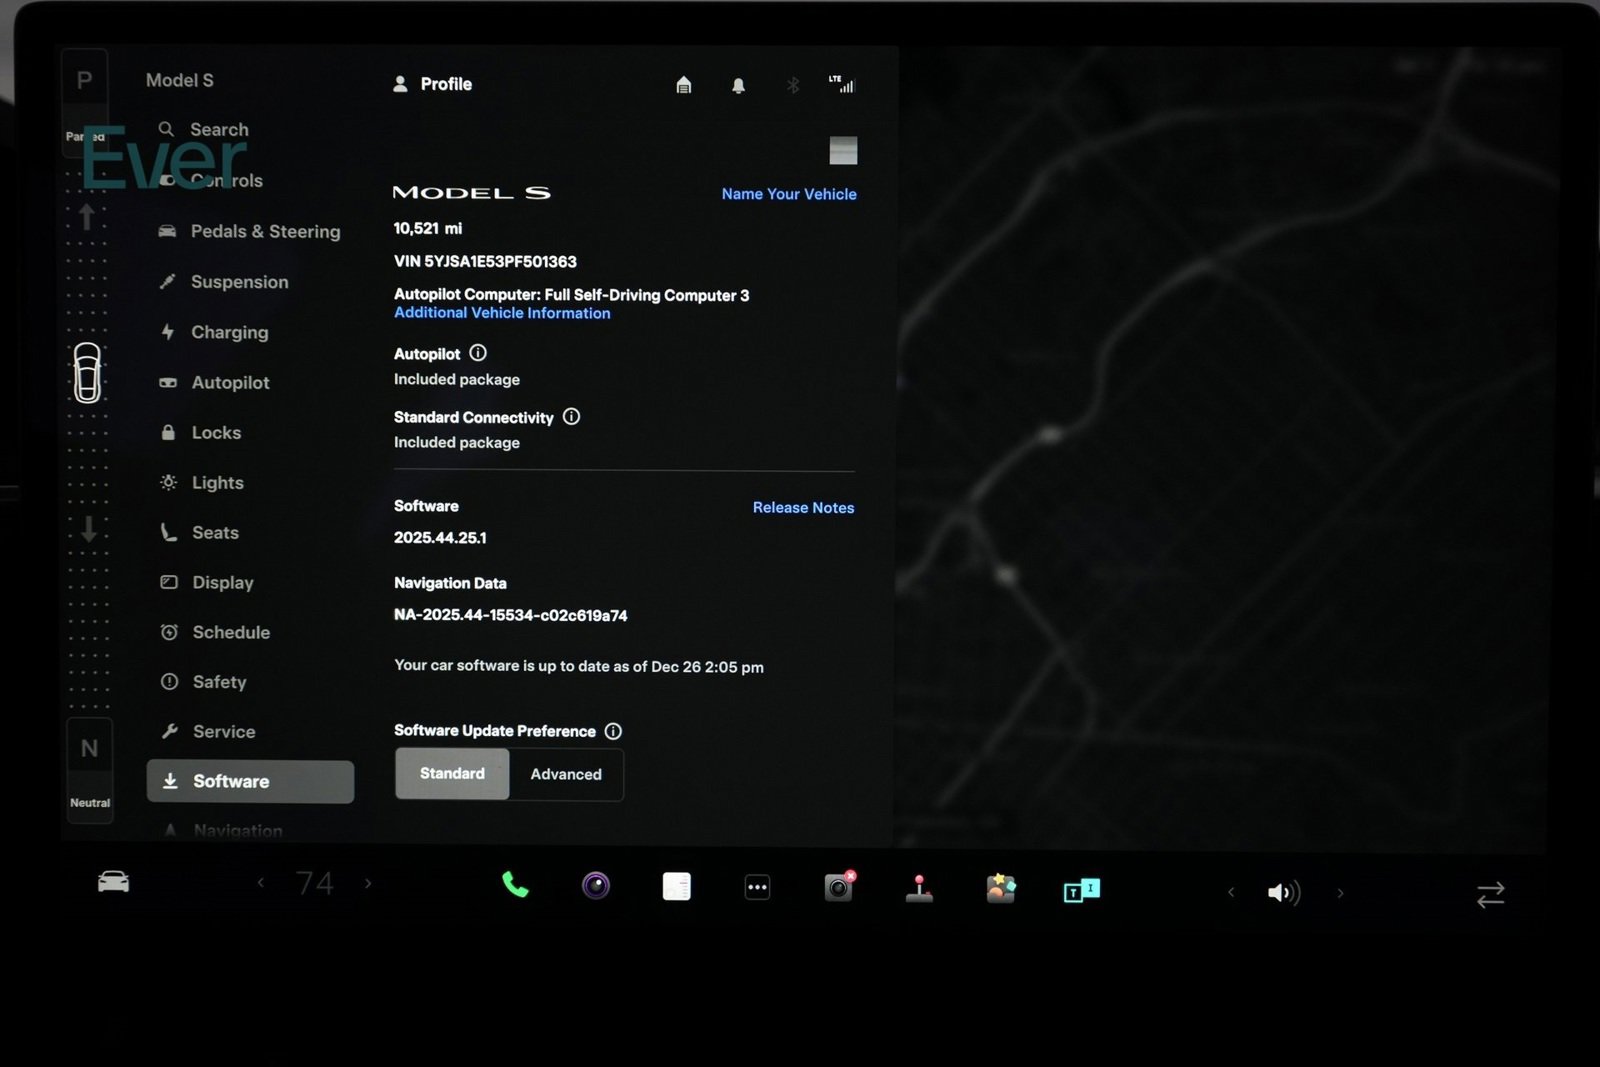
Task: Open all apps three-dot icon
Action: (x=757, y=887)
